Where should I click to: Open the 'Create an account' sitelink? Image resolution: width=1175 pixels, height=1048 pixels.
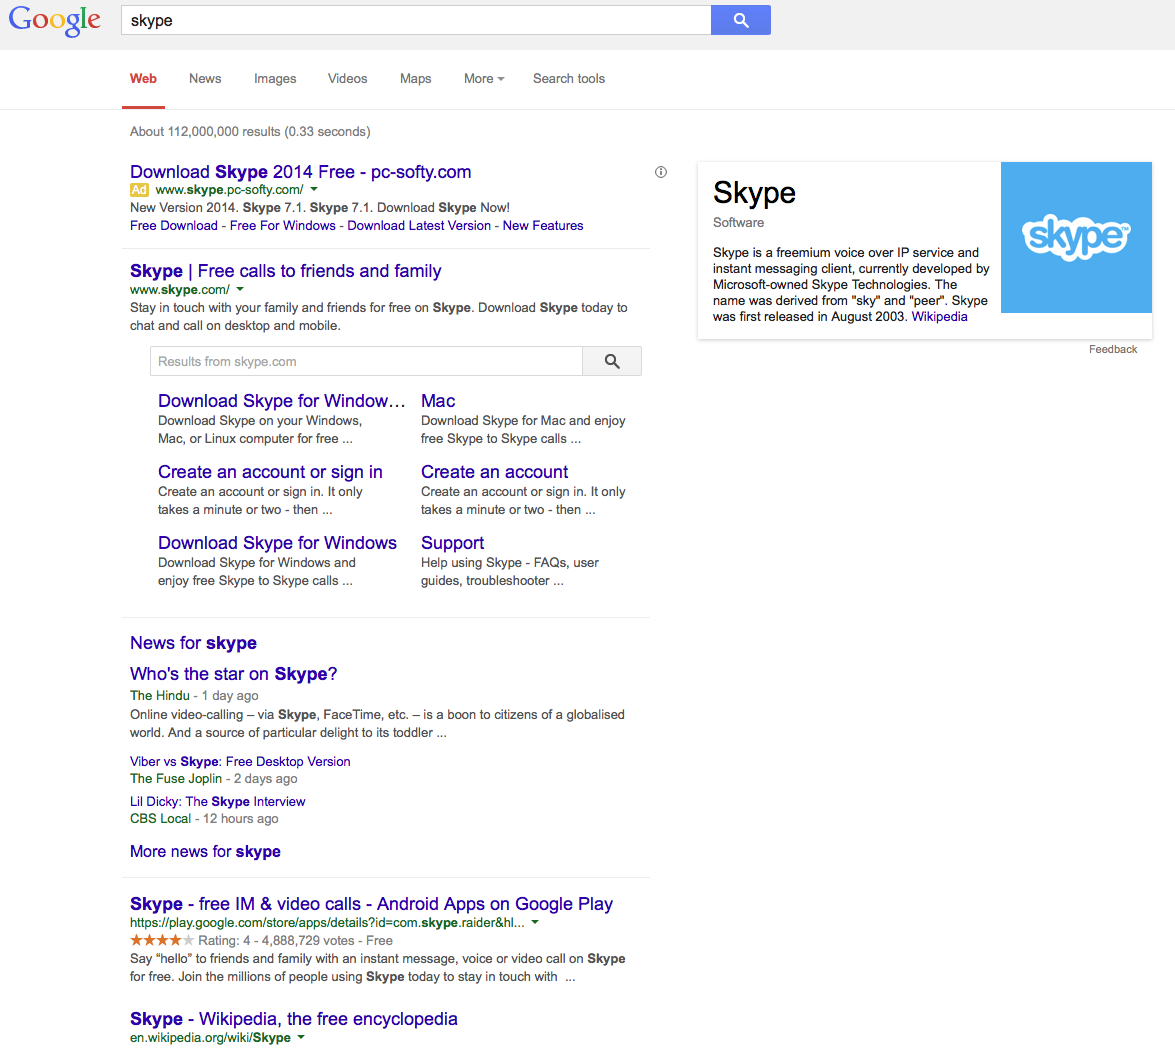(495, 472)
